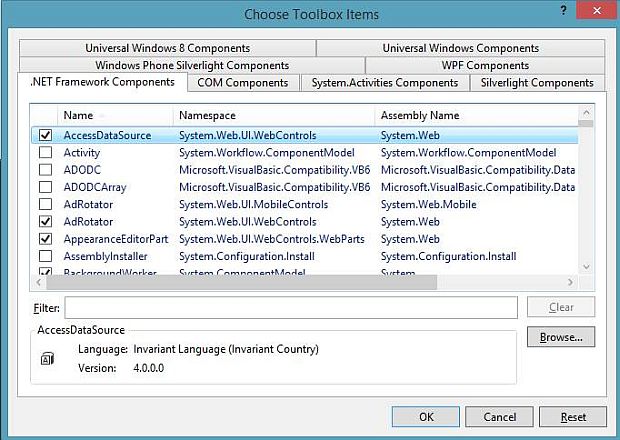Screen dimensions: 620x440
Task: Click the help question mark icon
Action: coord(563,10)
